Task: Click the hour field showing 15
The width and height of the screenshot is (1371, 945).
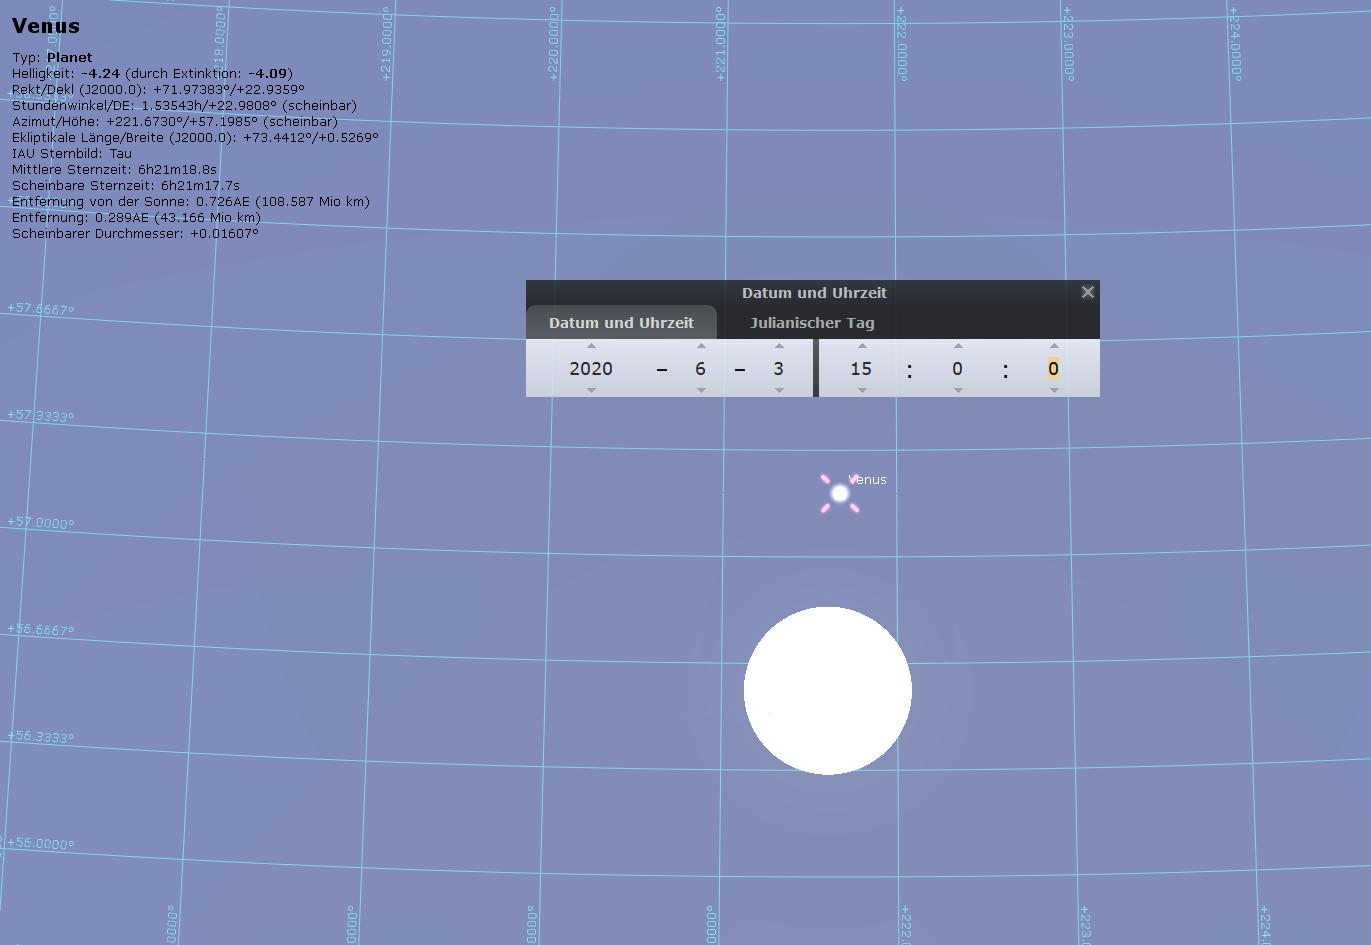Action: (x=861, y=368)
